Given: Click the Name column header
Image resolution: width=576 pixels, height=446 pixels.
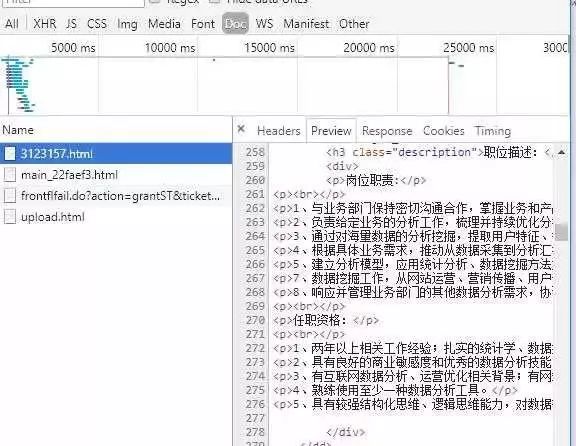Looking at the screenshot, I should pyautogui.click(x=18, y=130).
